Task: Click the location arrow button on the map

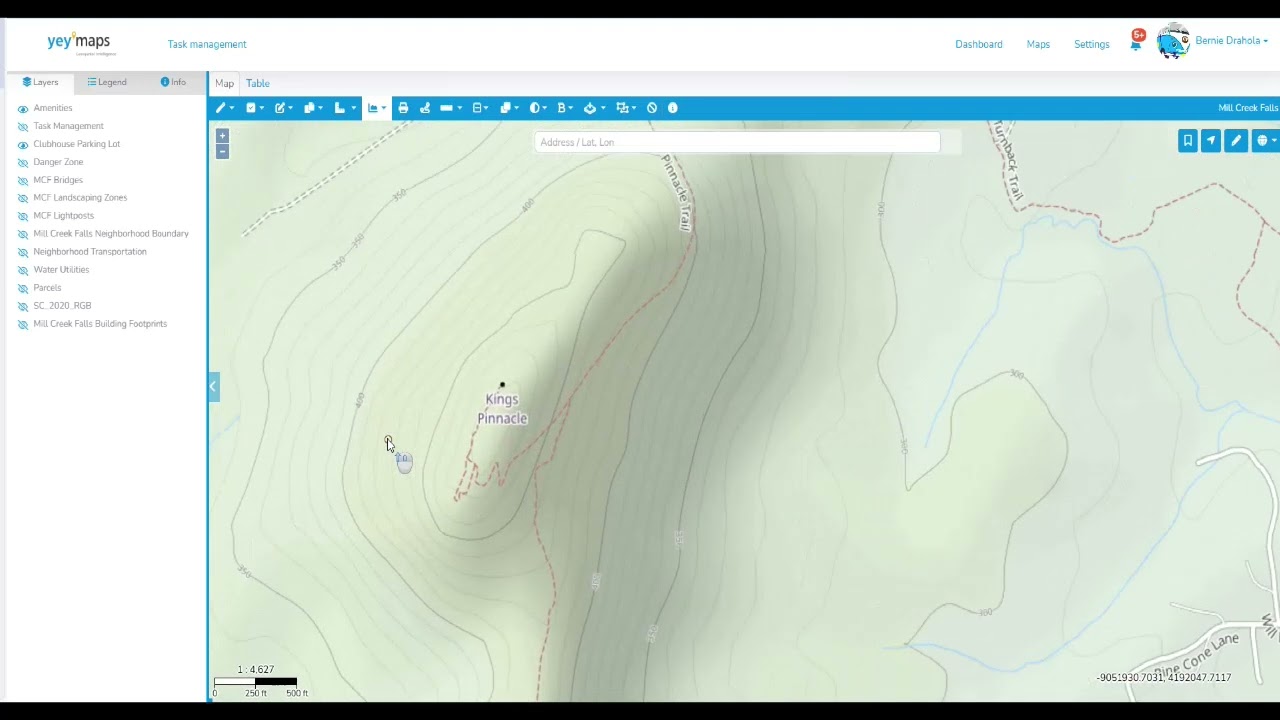Action: tap(1211, 141)
